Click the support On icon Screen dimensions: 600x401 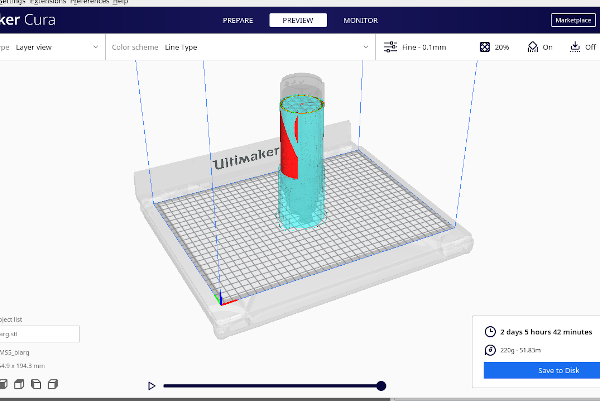point(533,47)
